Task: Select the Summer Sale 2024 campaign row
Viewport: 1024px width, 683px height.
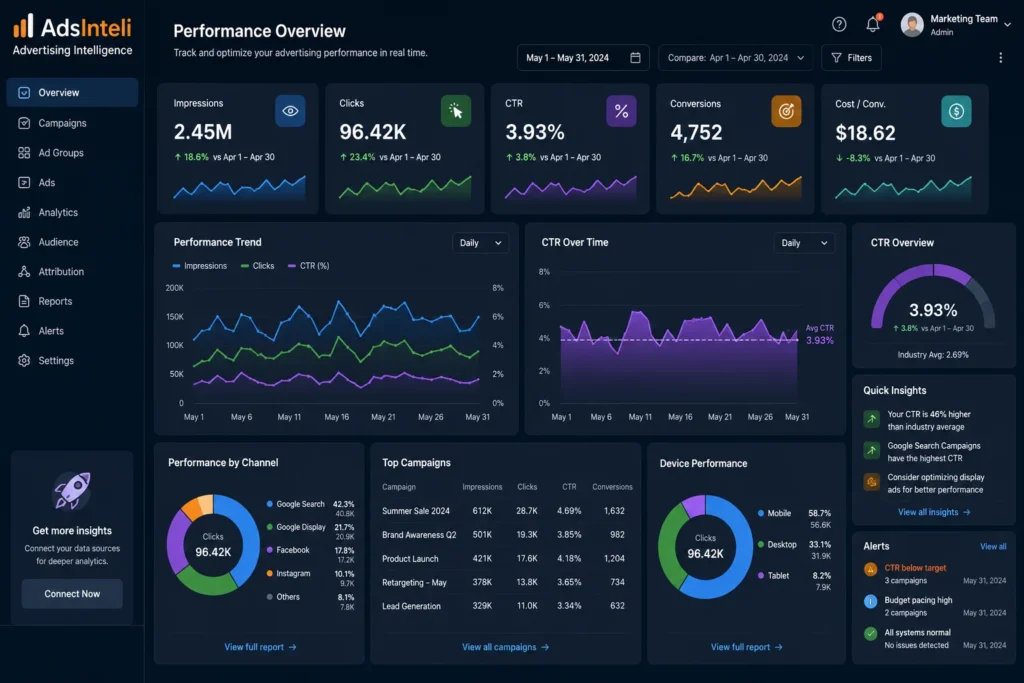Action: click(505, 511)
